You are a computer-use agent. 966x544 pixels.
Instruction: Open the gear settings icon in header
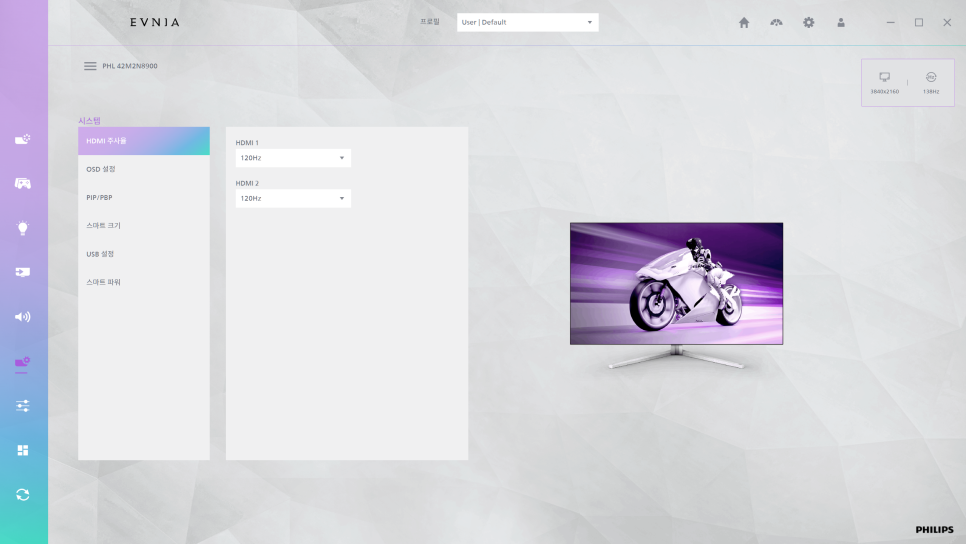[x=809, y=23]
